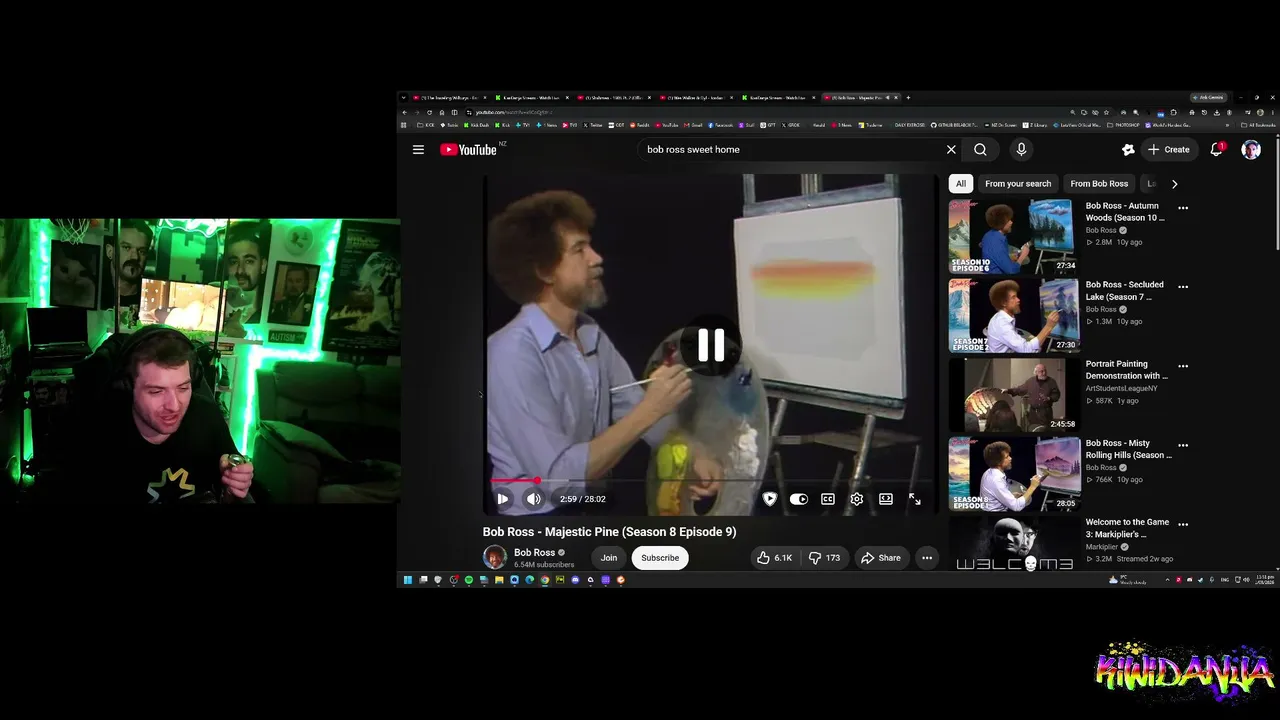Open the Secluded Lake video thumbnail

(x=1014, y=315)
